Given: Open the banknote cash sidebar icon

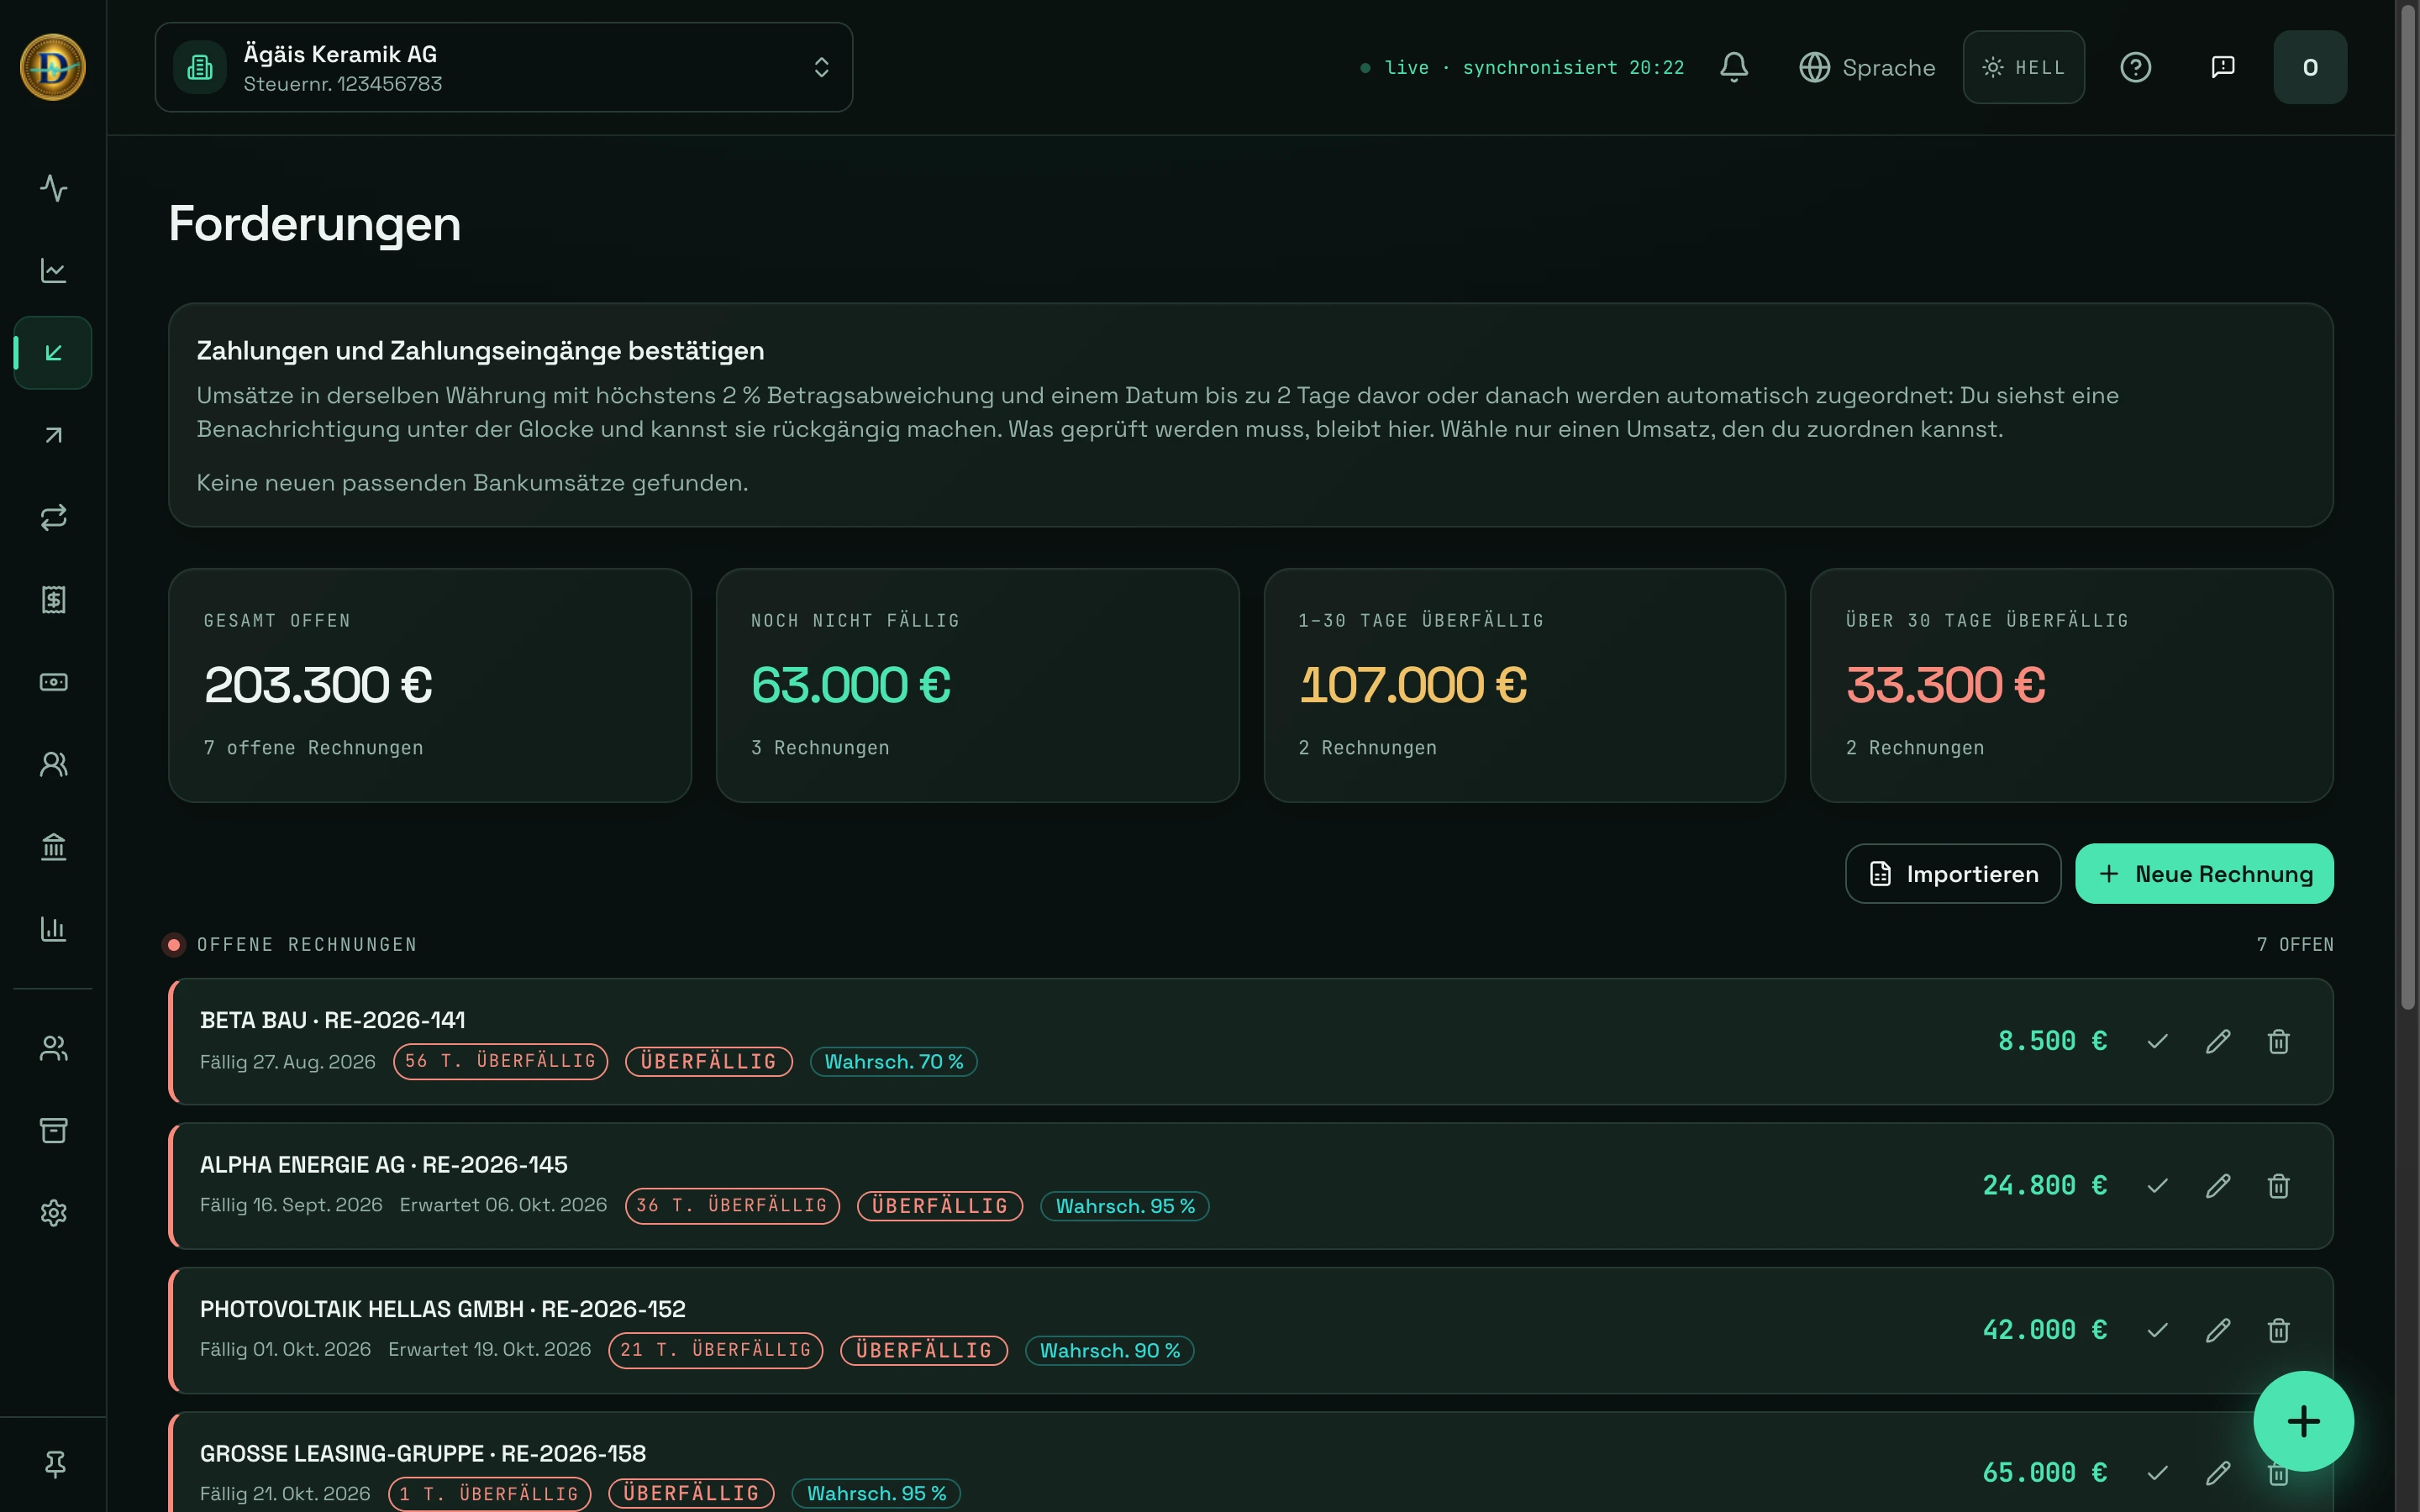Looking at the screenshot, I should pyautogui.click(x=53, y=682).
